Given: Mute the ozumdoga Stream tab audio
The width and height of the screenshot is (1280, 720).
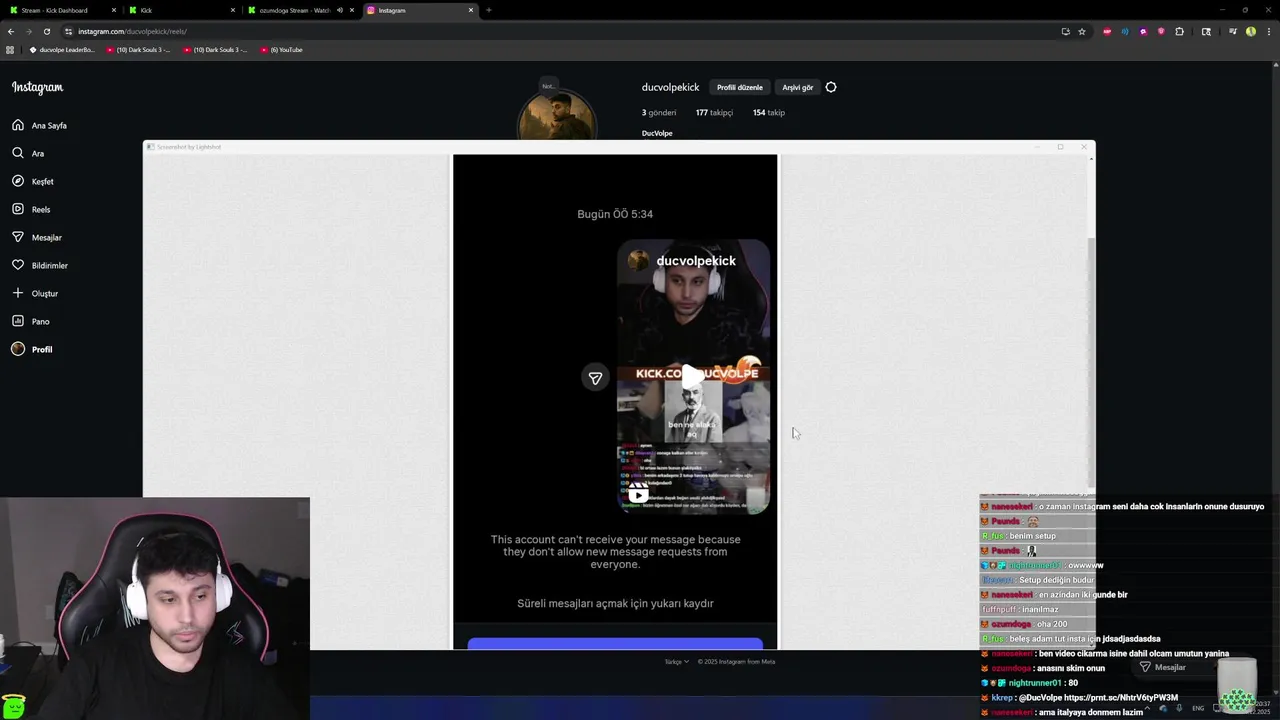Looking at the screenshot, I should pos(340,10).
